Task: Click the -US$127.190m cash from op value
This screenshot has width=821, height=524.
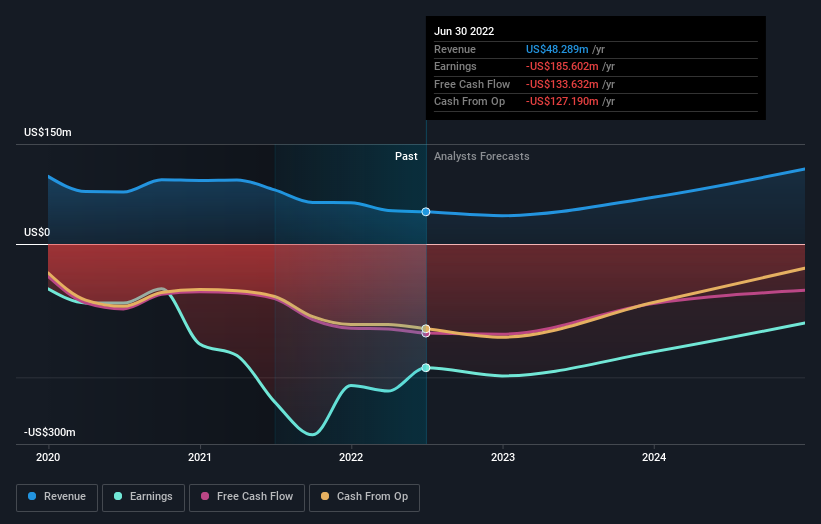Action: [562, 102]
